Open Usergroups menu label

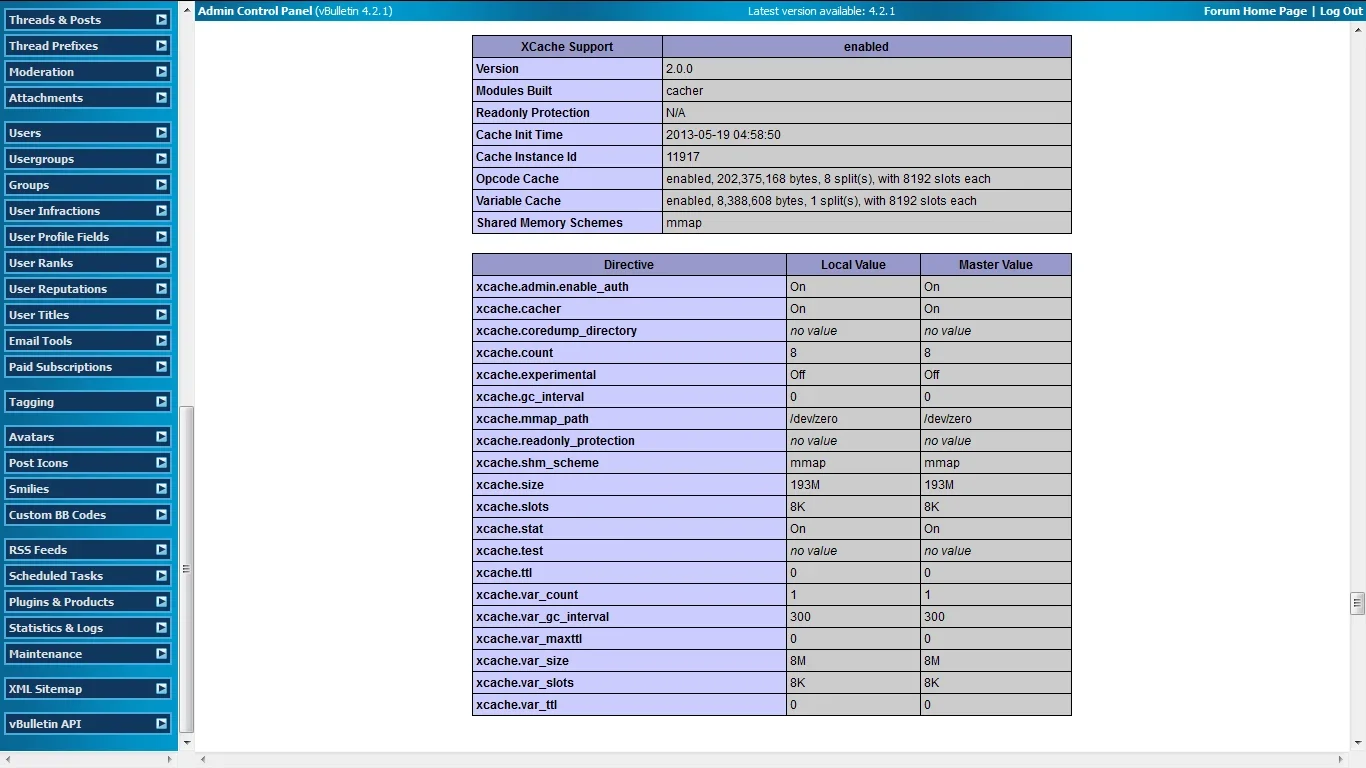(x=41, y=159)
